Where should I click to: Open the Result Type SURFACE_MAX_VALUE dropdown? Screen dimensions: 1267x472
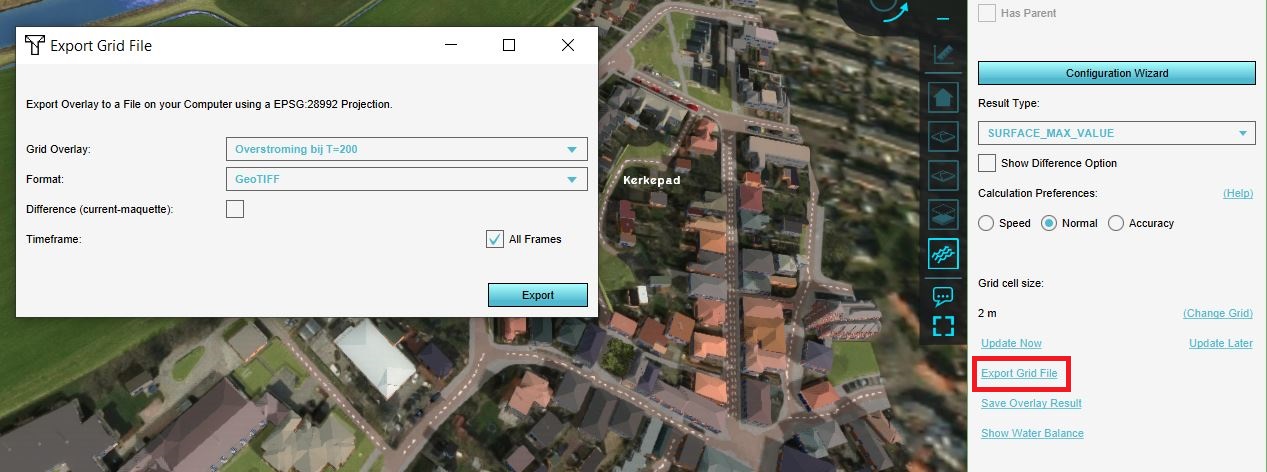point(1116,133)
